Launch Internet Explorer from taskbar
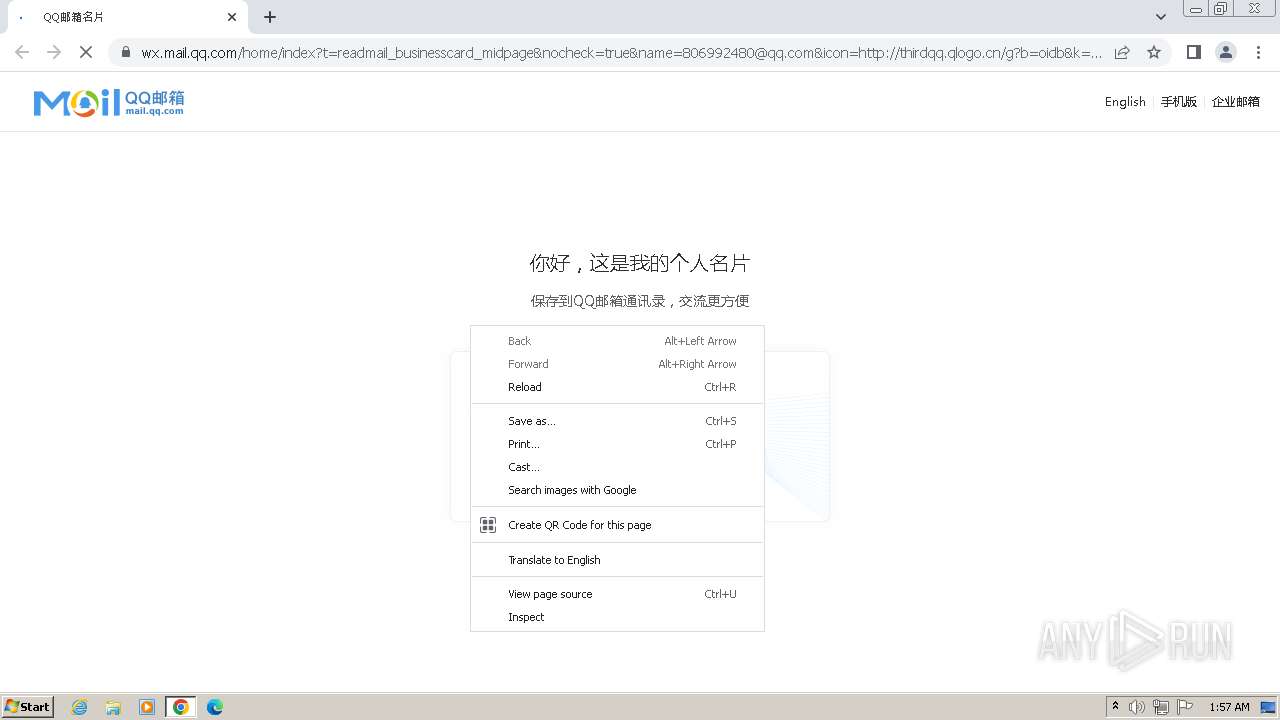This screenshot has width=1280, height=720. coord(80,707)
